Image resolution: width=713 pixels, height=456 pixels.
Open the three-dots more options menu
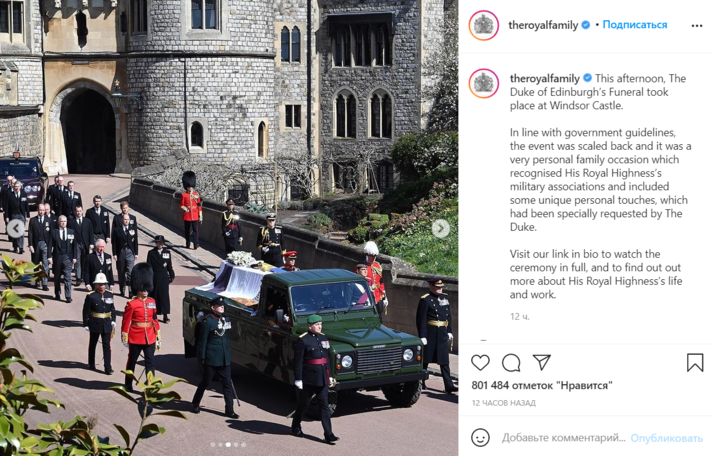point(697,26)
